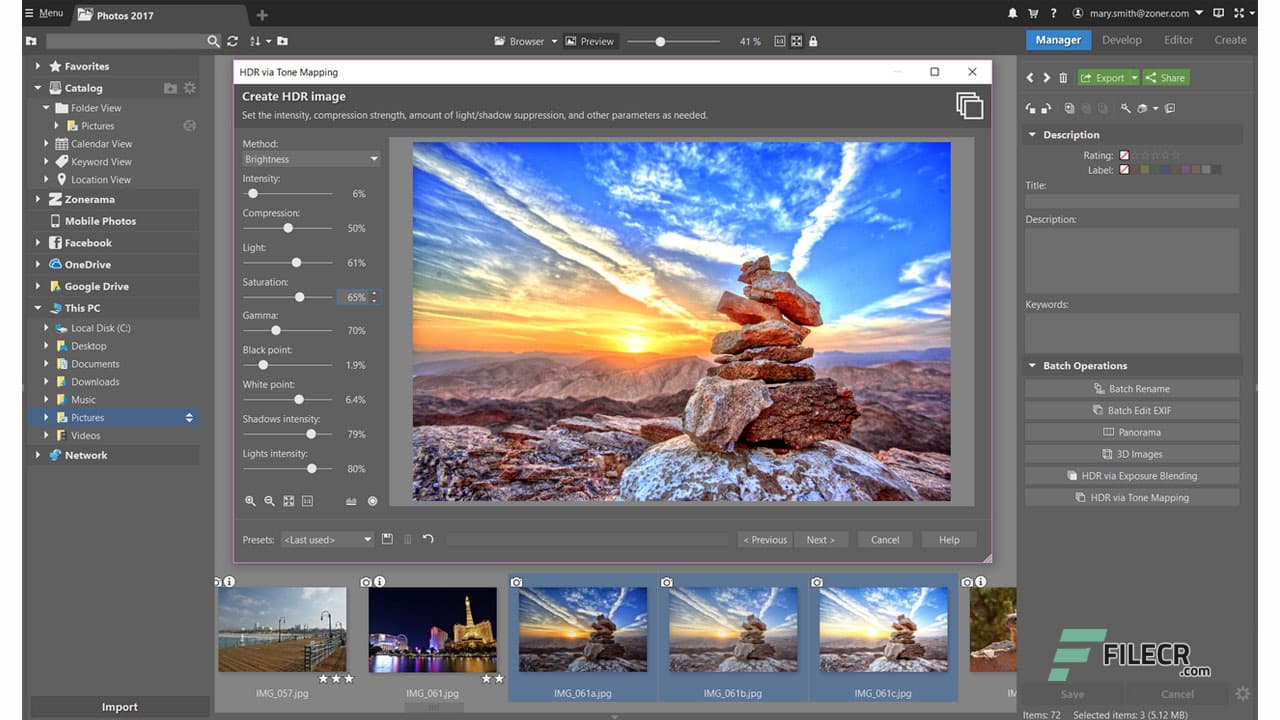Click the trash icon to delete selected photos
This screenshot has height=720, width=1280.
(x=1062, y=77)
